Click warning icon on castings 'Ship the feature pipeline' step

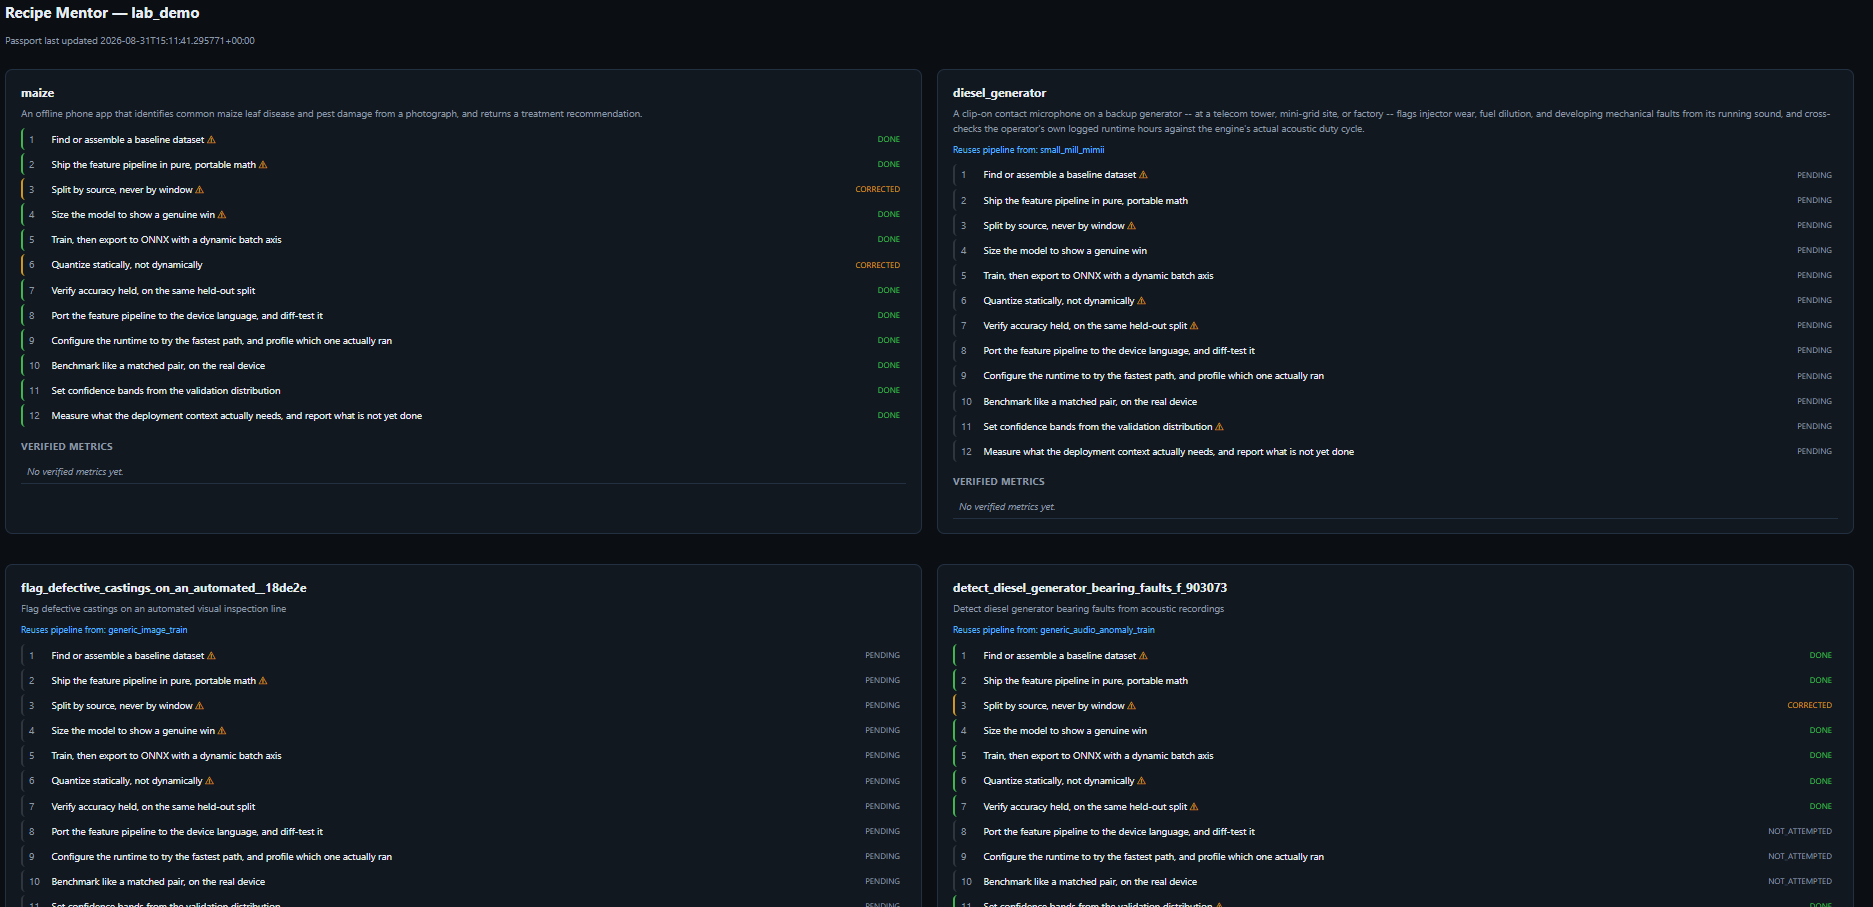[x=263, y=681]
